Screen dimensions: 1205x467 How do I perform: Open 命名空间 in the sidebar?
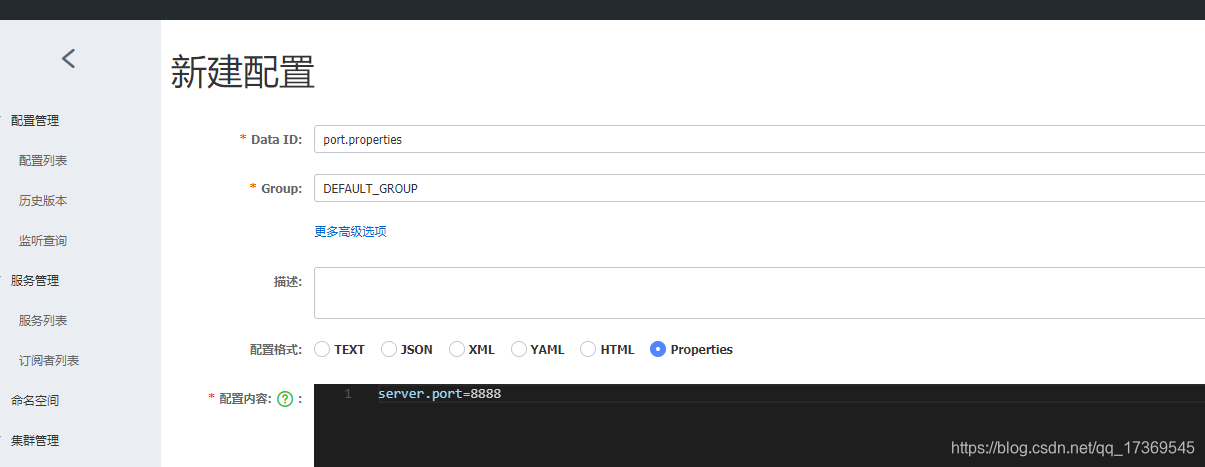(x=35, y=400)
